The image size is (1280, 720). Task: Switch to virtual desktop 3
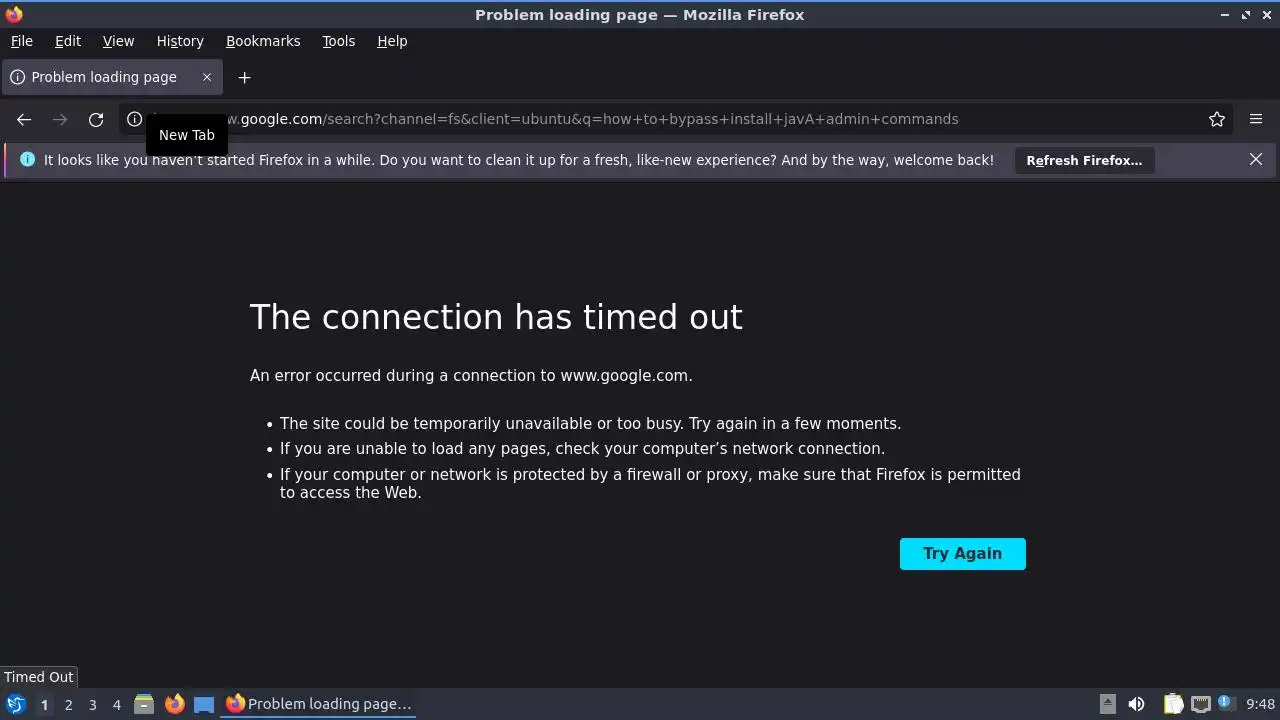tap(92, 705)
